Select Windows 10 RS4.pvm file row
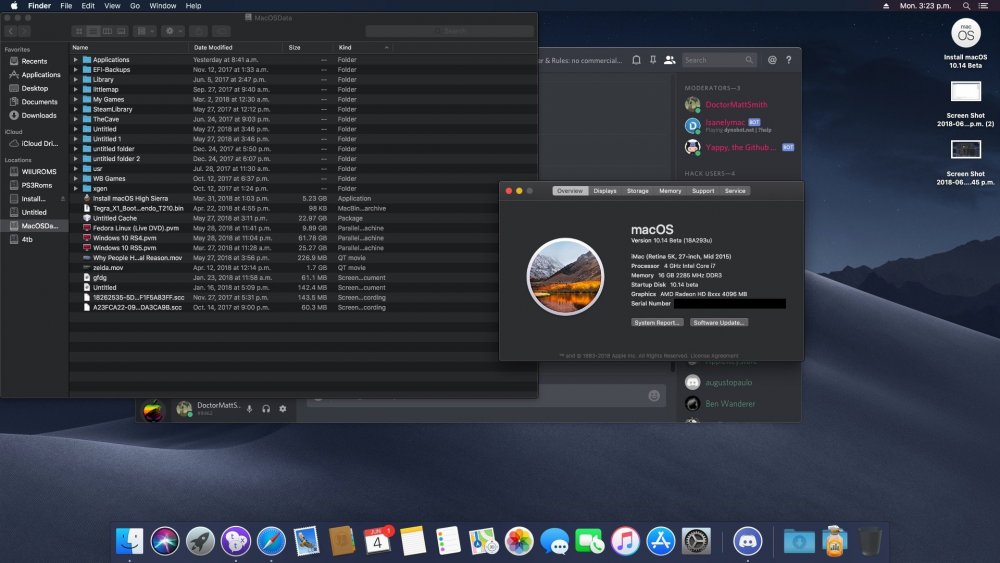Screen dimensions: 1000x563 (284, 238)
